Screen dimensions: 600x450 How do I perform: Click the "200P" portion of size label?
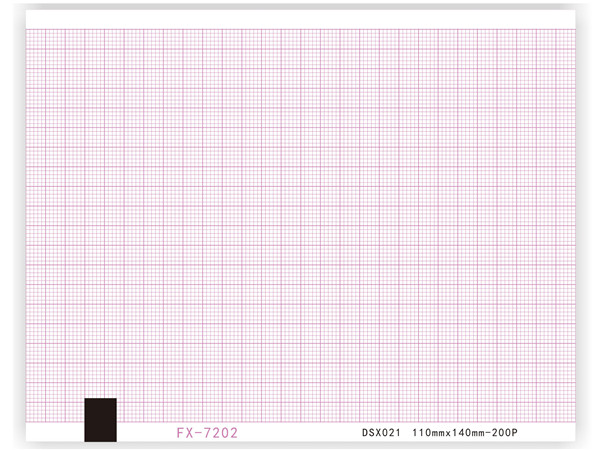pyautogui.click(x=514, y=433)
